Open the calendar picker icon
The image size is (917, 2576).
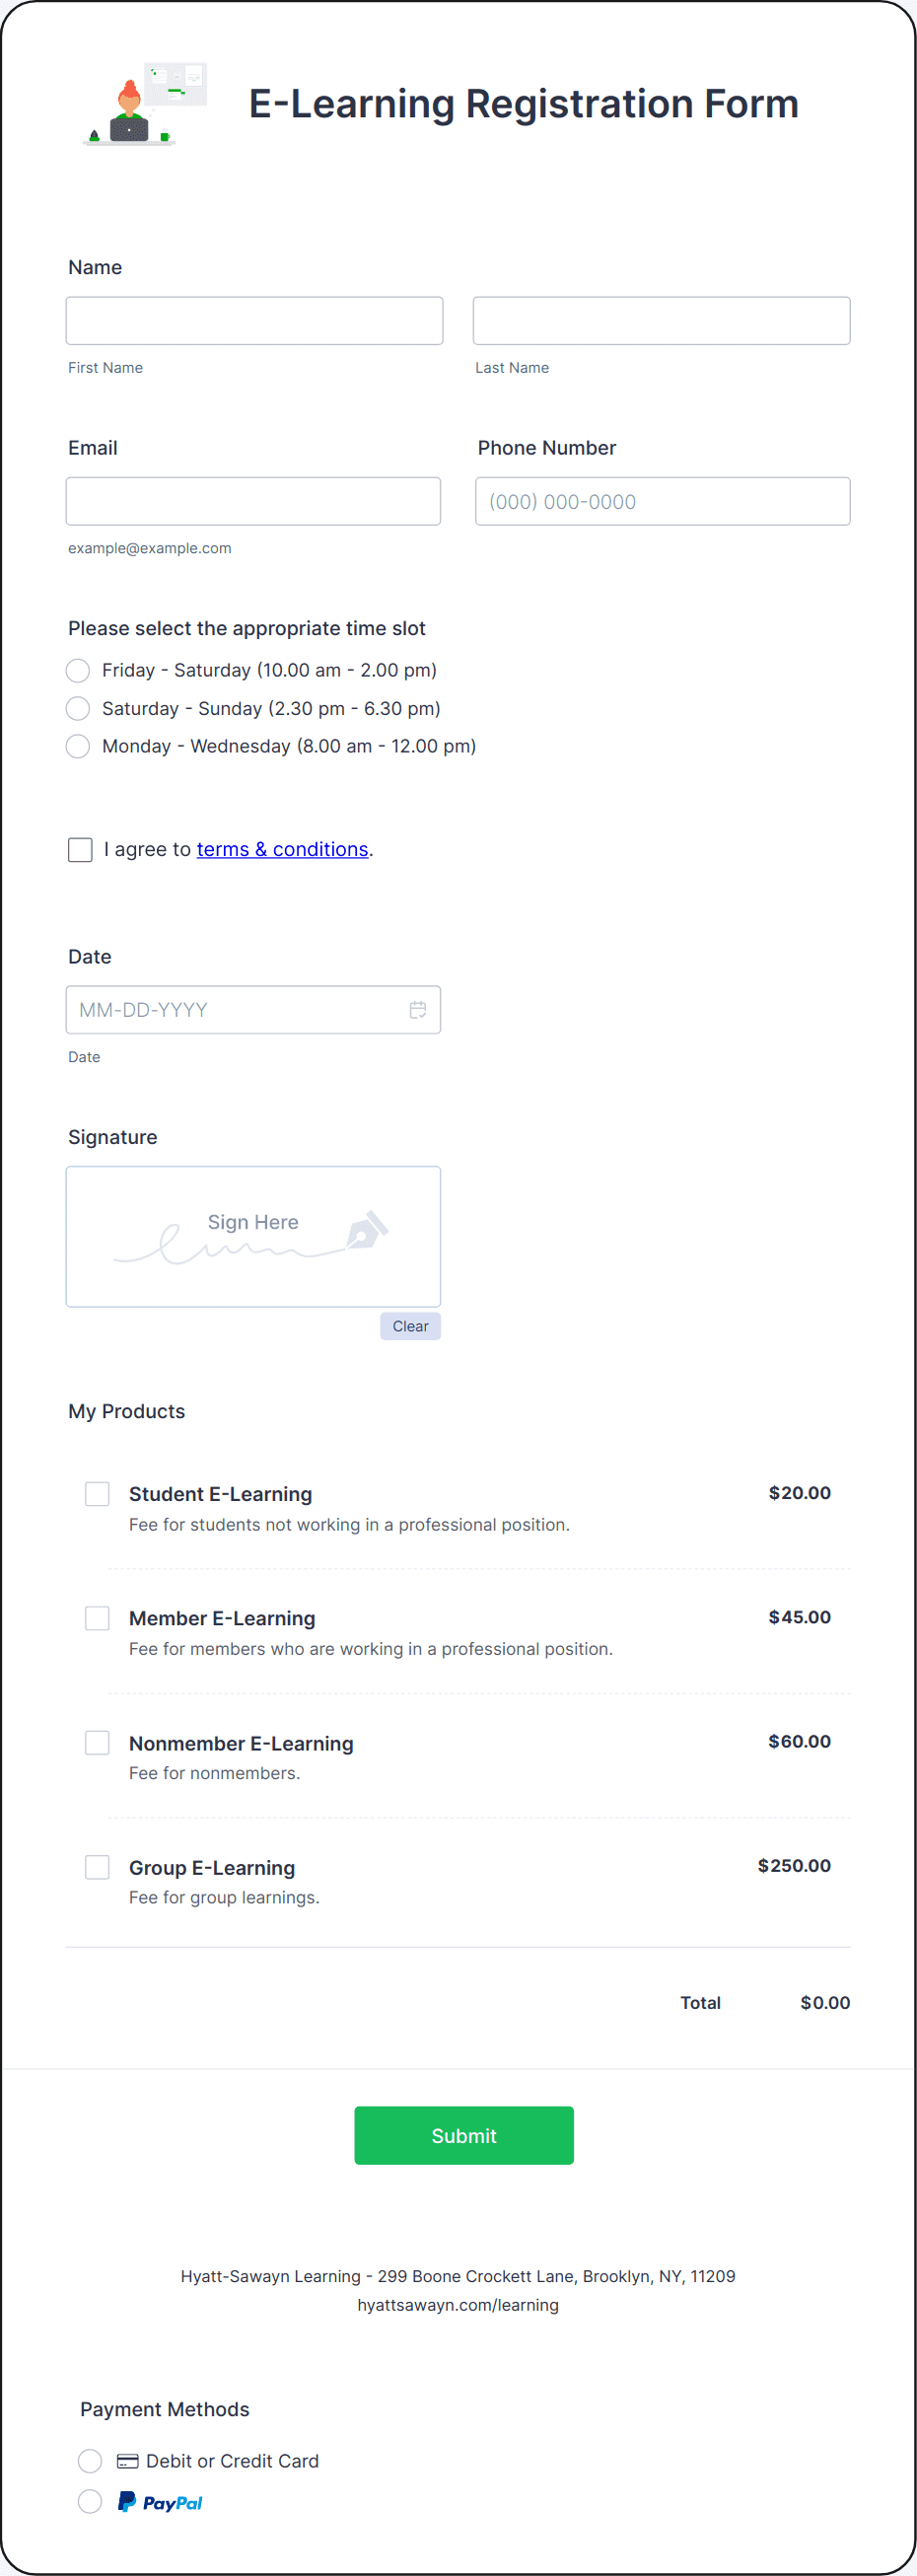tap(419, 1010)
